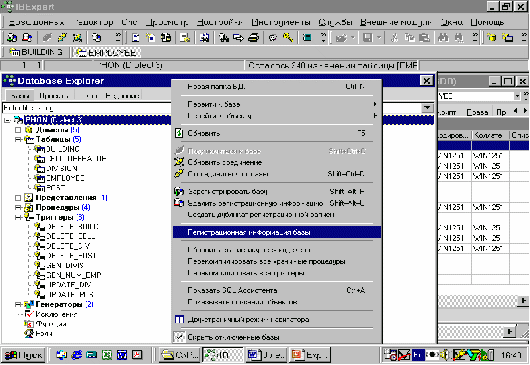This screenshot has height=365, width=530.
Task: Open the 'База данных' menu
Action: click(36, 23)
